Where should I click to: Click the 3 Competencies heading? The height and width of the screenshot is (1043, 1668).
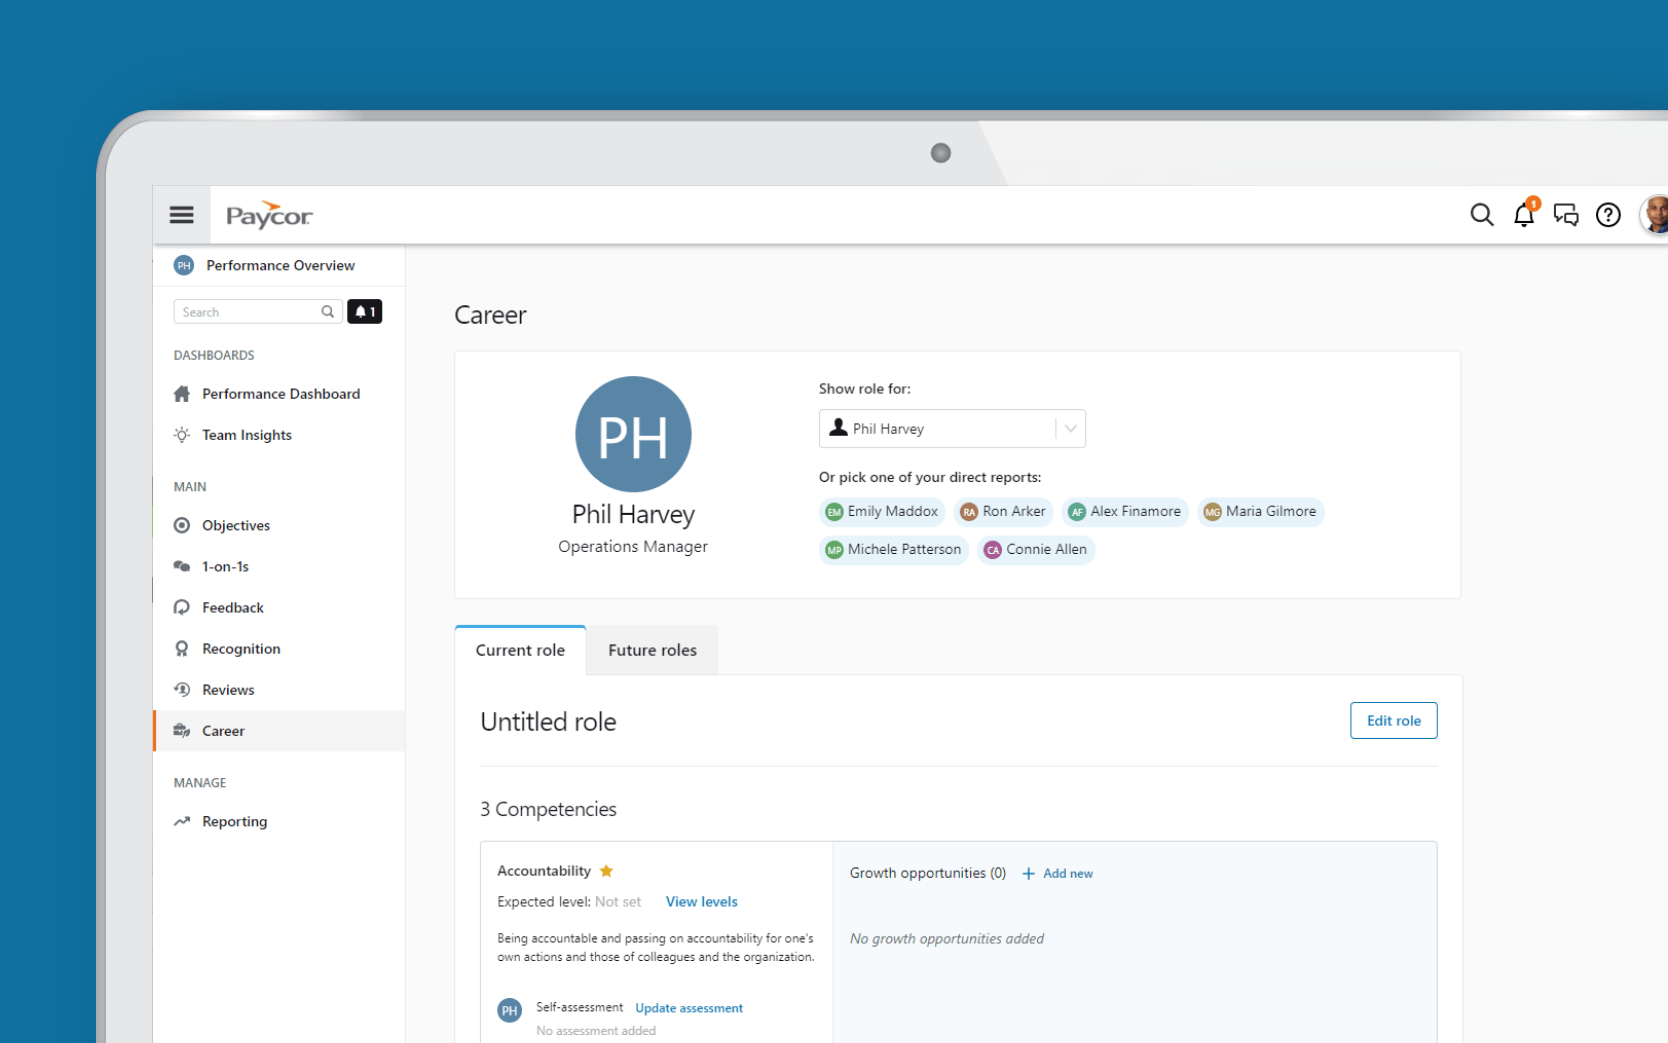coord(548,809)
